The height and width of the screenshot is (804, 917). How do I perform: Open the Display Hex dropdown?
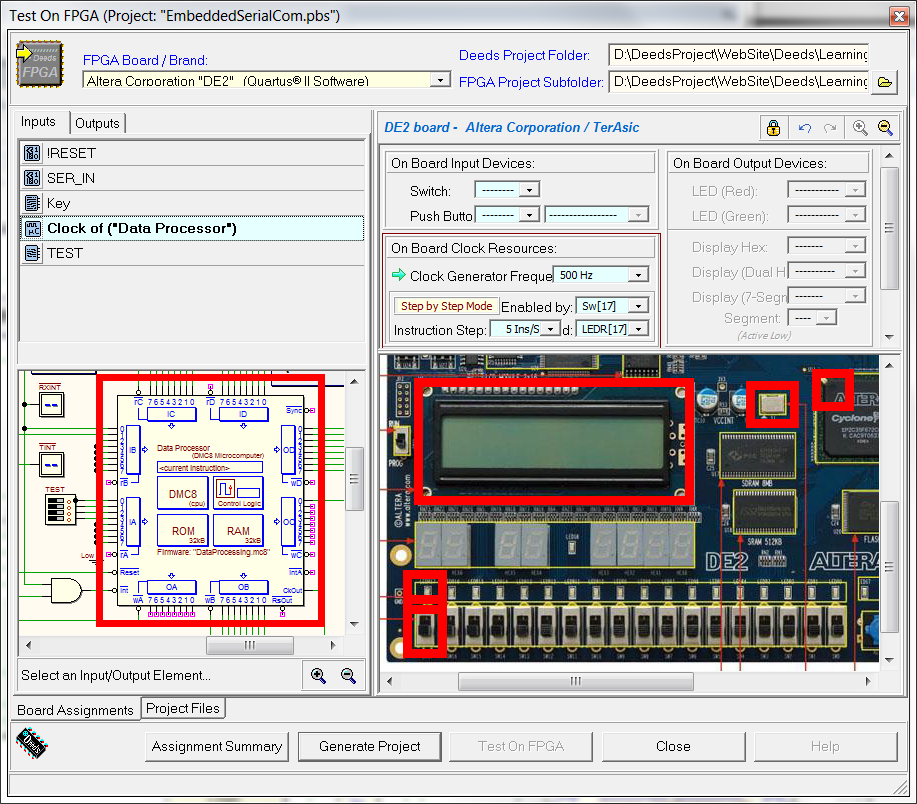click(856, 246)
